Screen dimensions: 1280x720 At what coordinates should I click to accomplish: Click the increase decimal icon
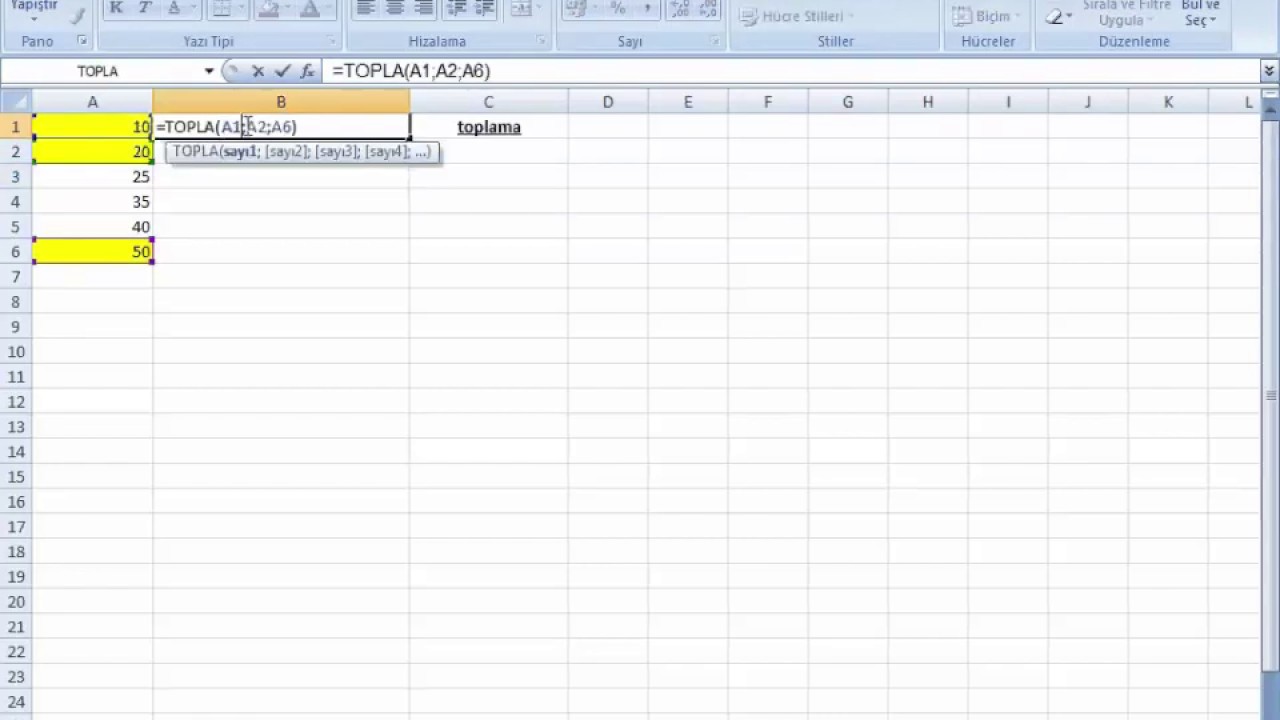click(680, 9)
